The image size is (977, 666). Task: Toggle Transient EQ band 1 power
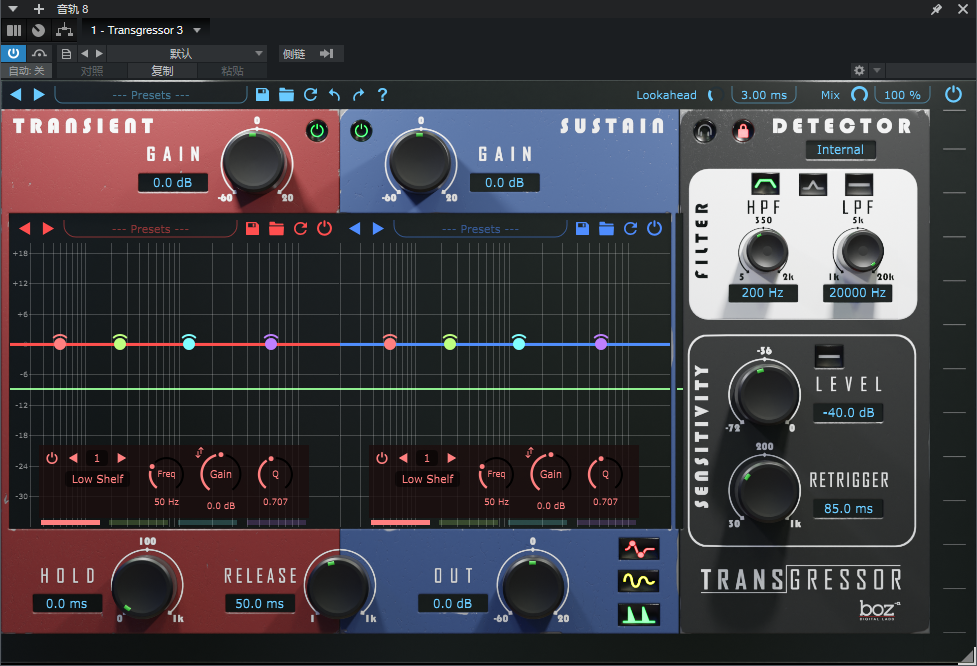52,459
